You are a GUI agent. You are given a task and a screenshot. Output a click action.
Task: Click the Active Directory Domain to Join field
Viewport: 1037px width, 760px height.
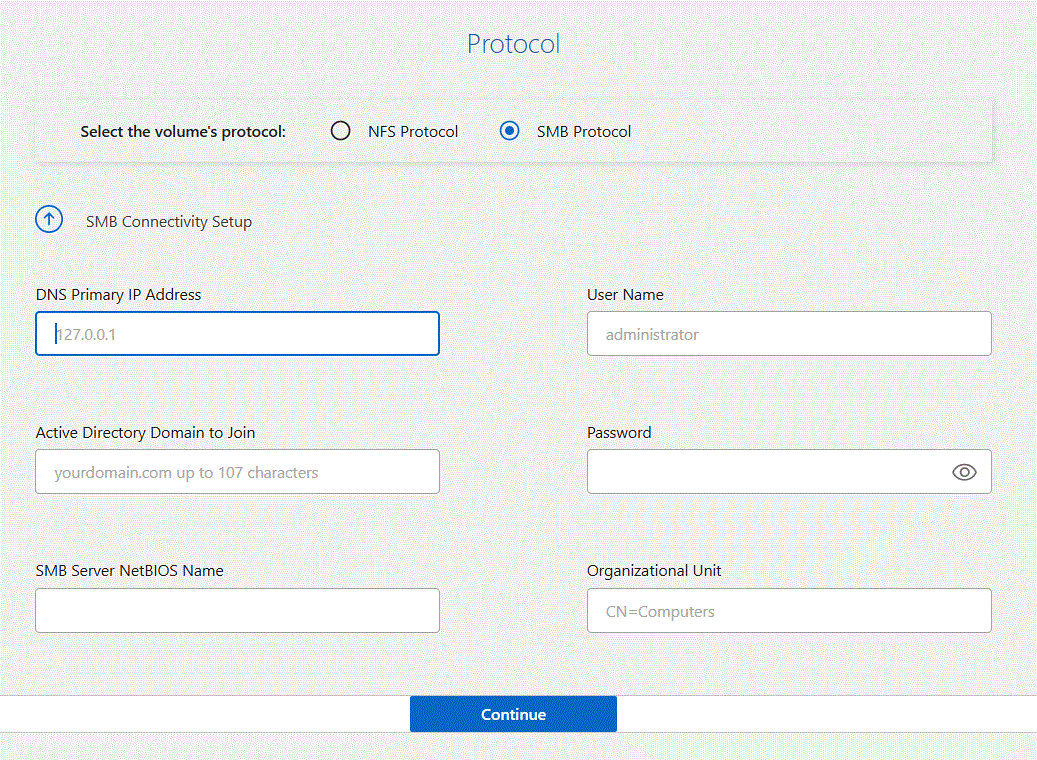tap(237, 471)
